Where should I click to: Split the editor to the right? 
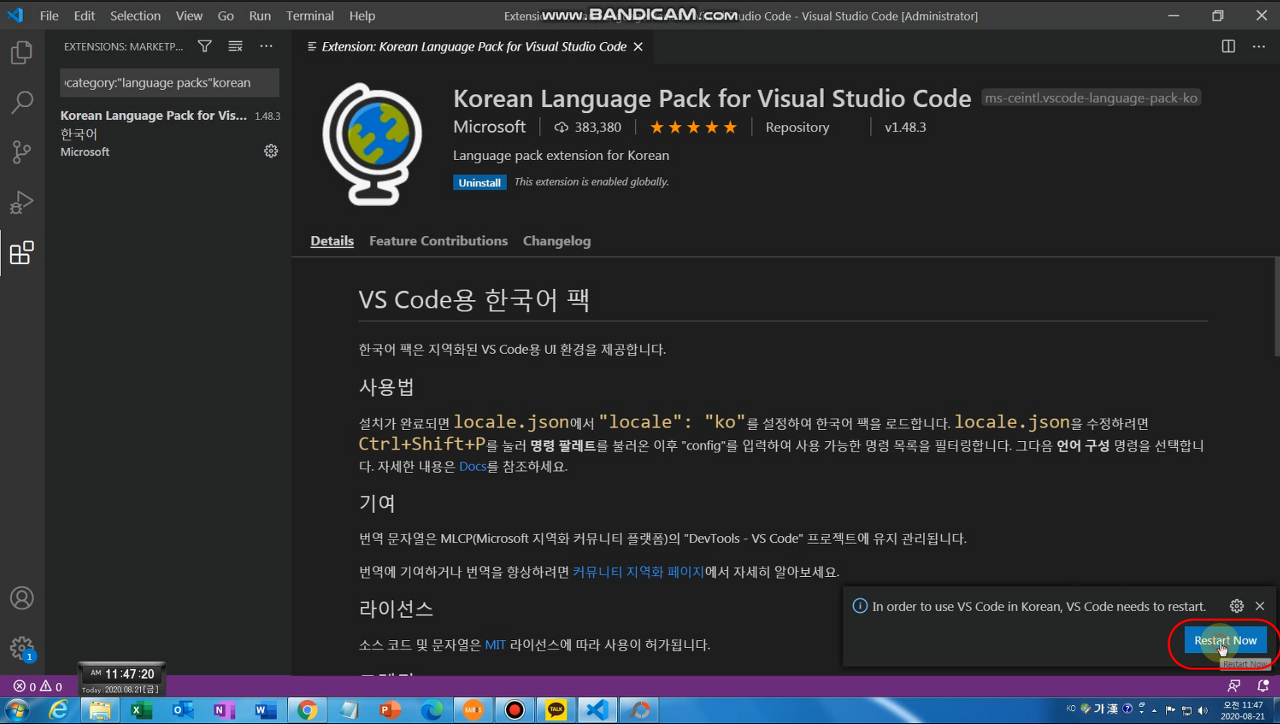click(1228, 46)
